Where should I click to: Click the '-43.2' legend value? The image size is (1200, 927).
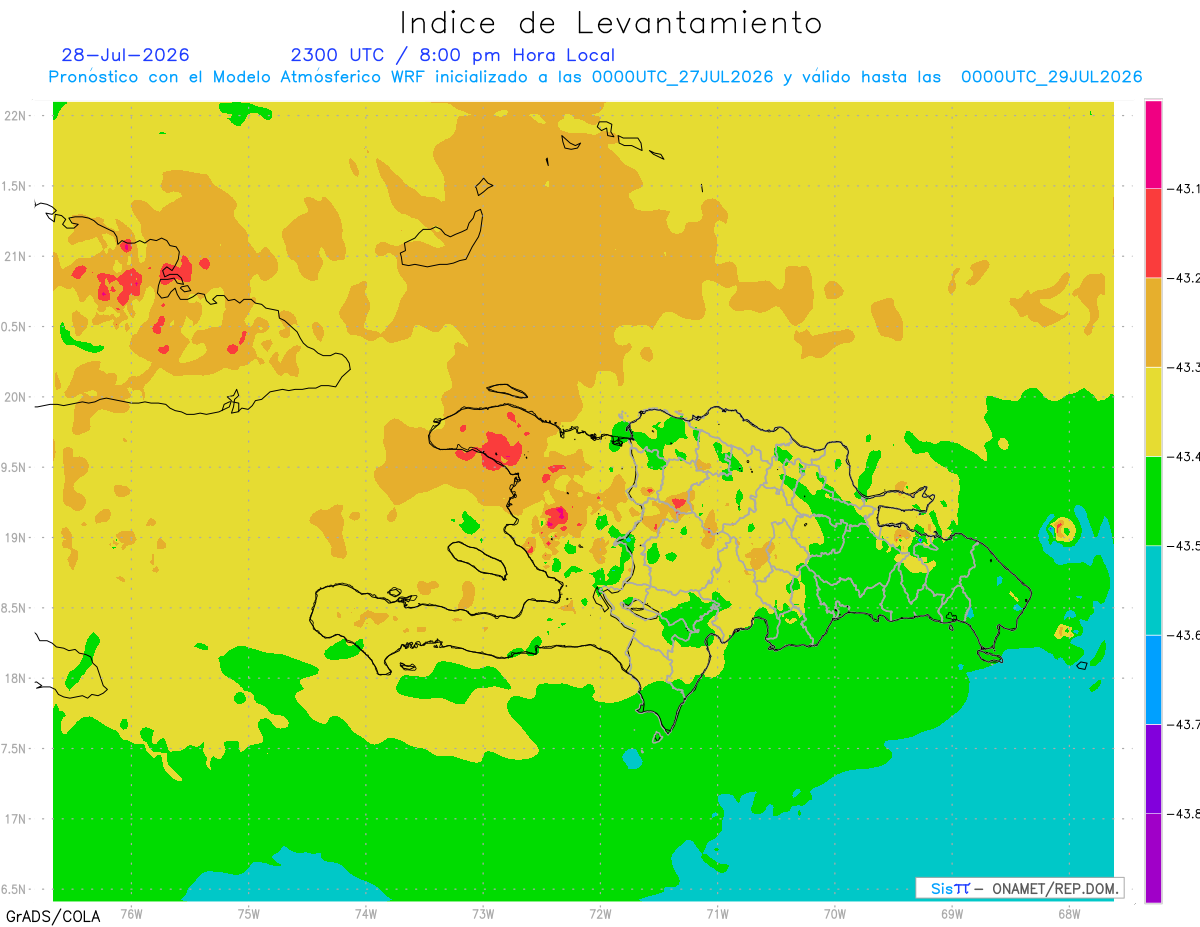[x=1184, y=278]
